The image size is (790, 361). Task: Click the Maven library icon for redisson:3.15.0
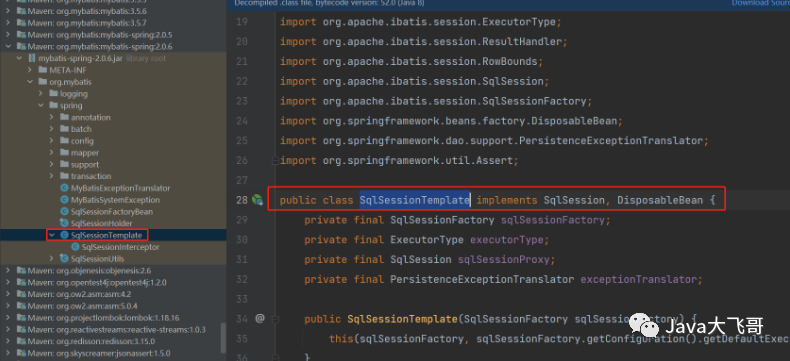21,341
